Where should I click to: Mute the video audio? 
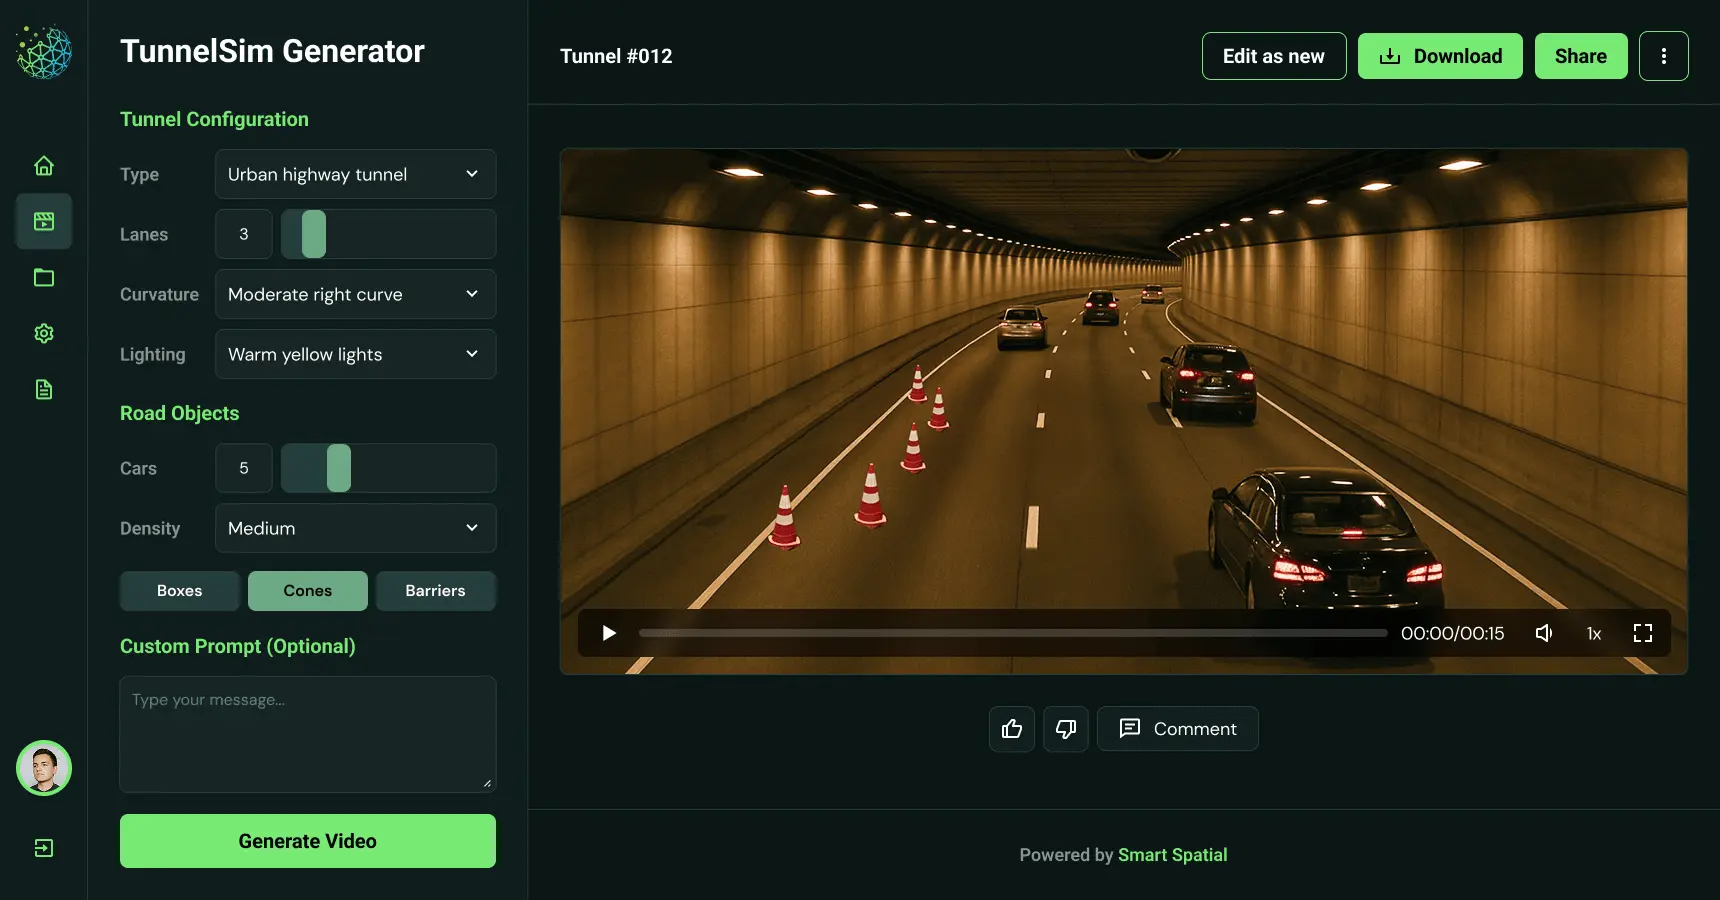pos(1544,633)
